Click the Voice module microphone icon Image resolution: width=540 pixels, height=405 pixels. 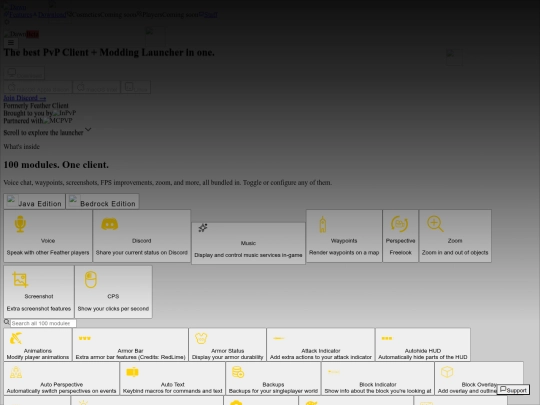tap(20, 224)
